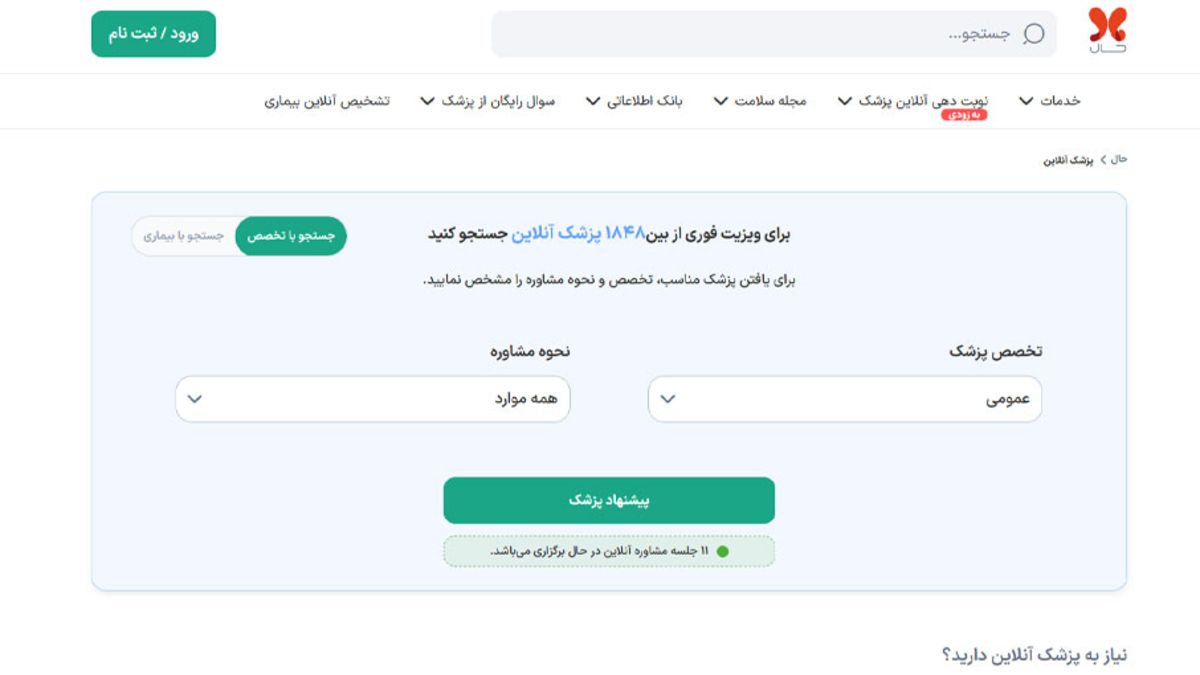Open the تشخیص آنلاین بیماری menu item

pos(327,101)
